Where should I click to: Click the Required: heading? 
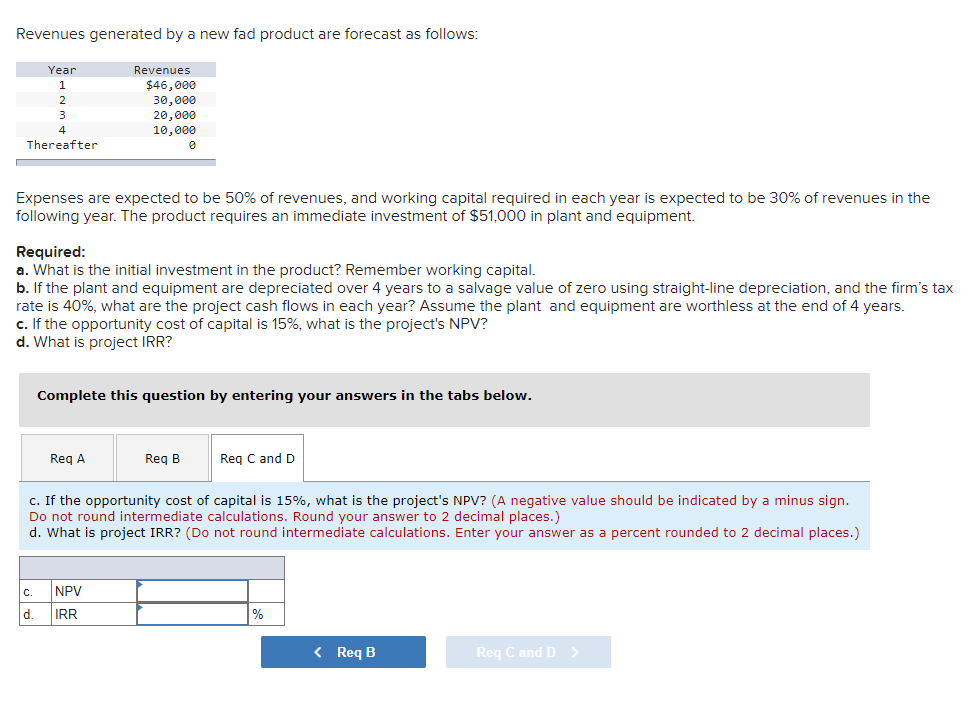tap(50, 252)
